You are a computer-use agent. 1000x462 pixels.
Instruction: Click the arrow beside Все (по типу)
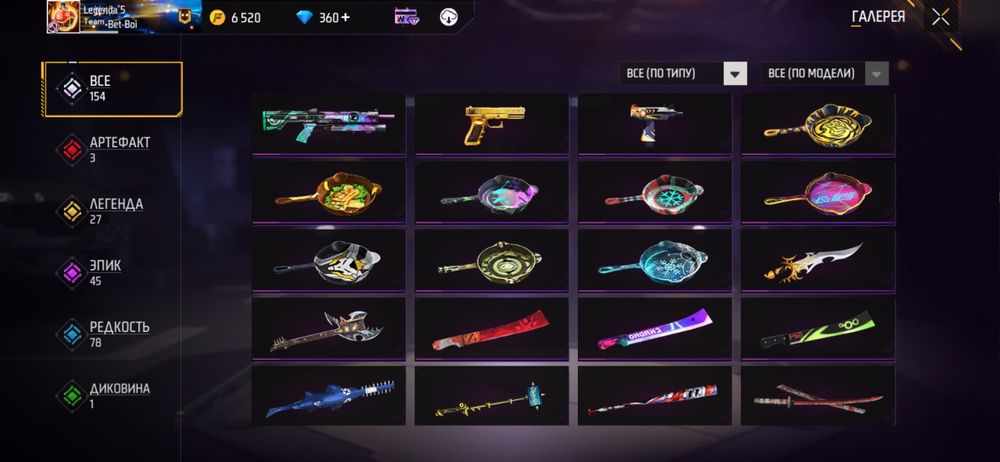pyautogui.click(x=735, y=73)
